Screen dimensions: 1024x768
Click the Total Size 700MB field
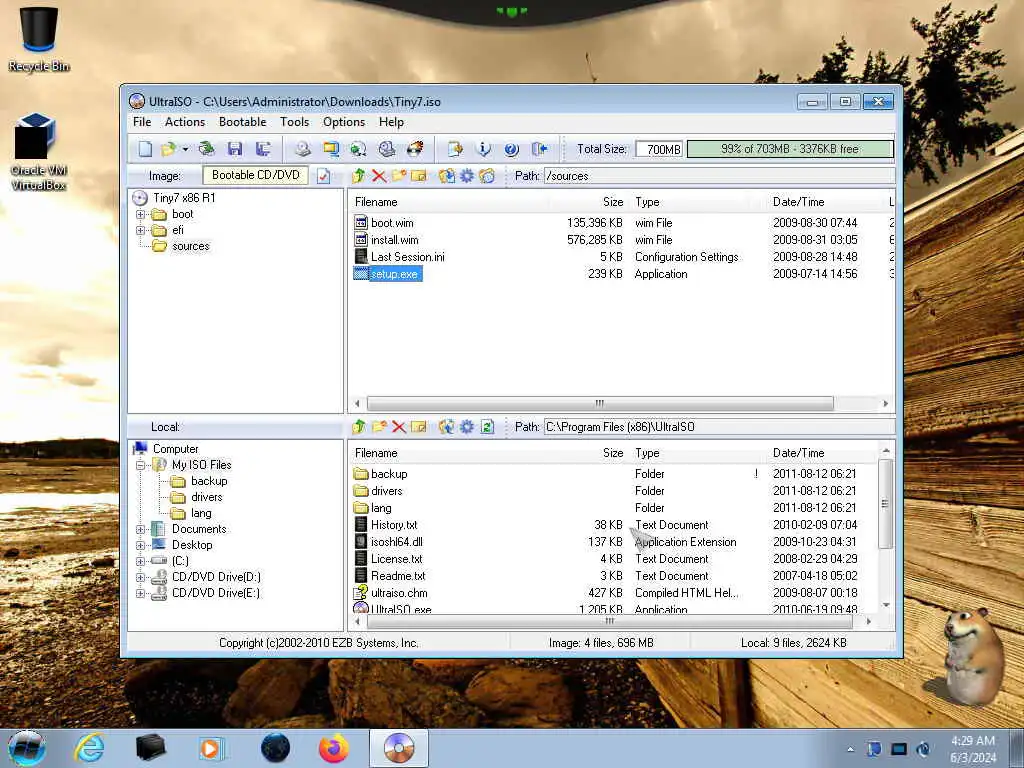pyautogui.click(x=659, y=150)
